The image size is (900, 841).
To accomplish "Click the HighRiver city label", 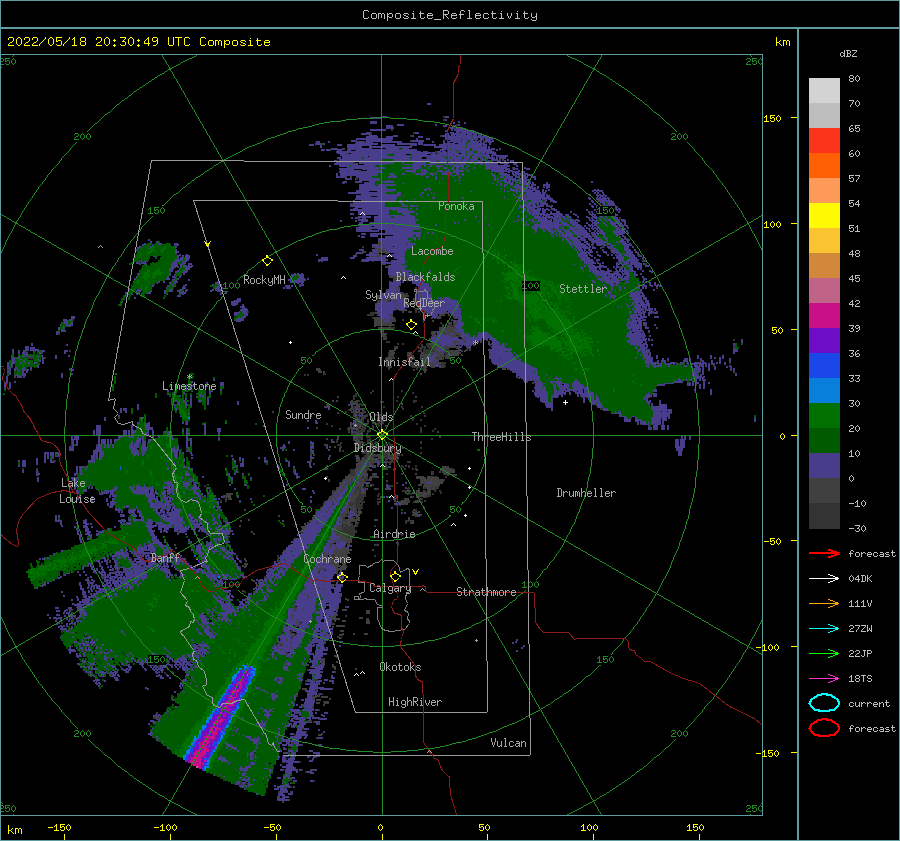I will click(x=415, y=702).
